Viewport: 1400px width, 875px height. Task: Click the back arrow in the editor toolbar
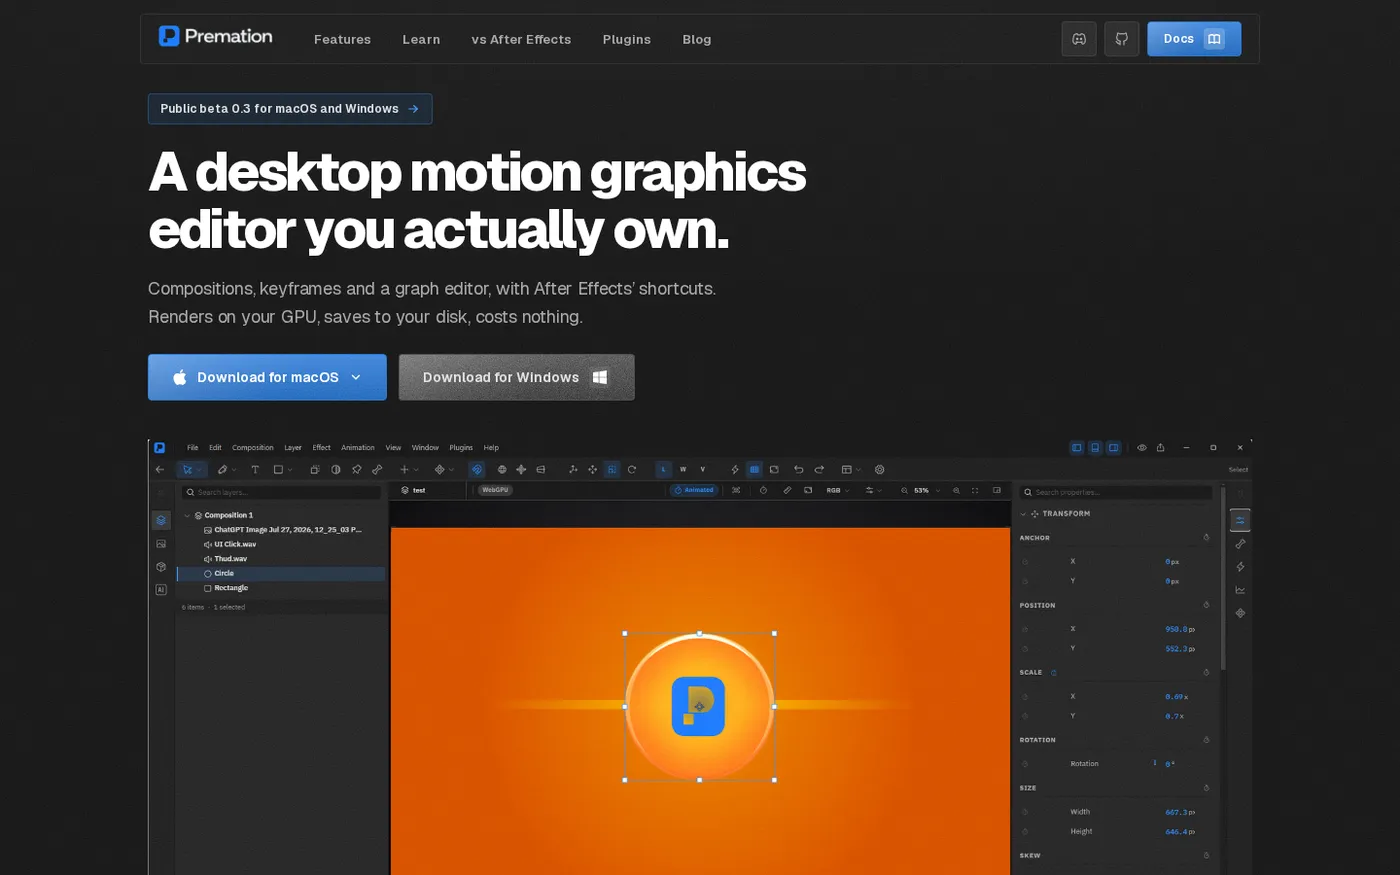click(x=160, y=469)
